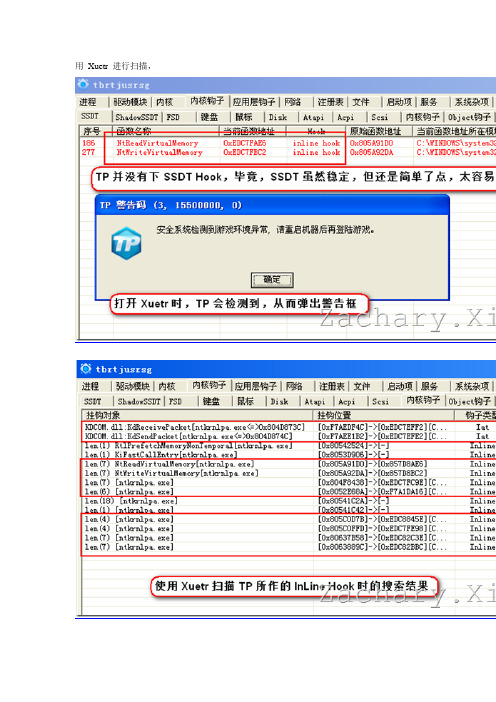Click the original address cell 0x805A91D0

point(371,143)
